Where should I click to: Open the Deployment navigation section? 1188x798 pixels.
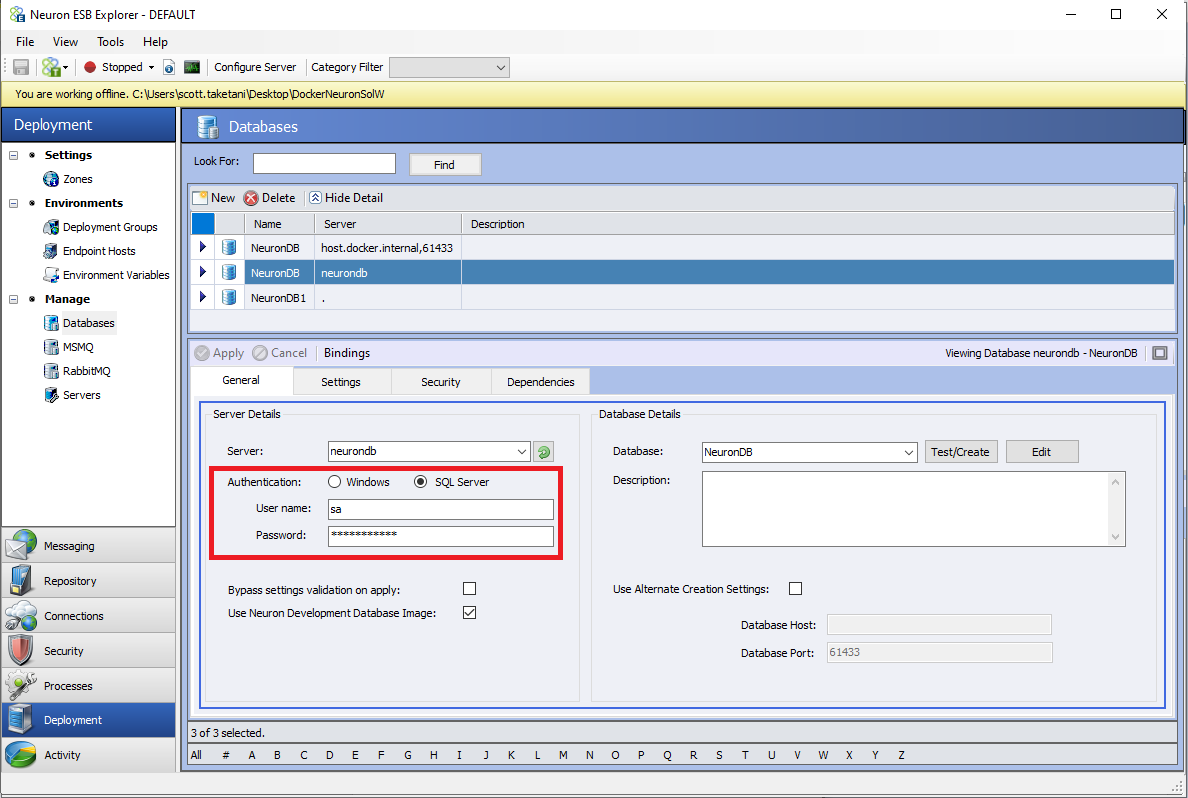click(x=89, y=720)
